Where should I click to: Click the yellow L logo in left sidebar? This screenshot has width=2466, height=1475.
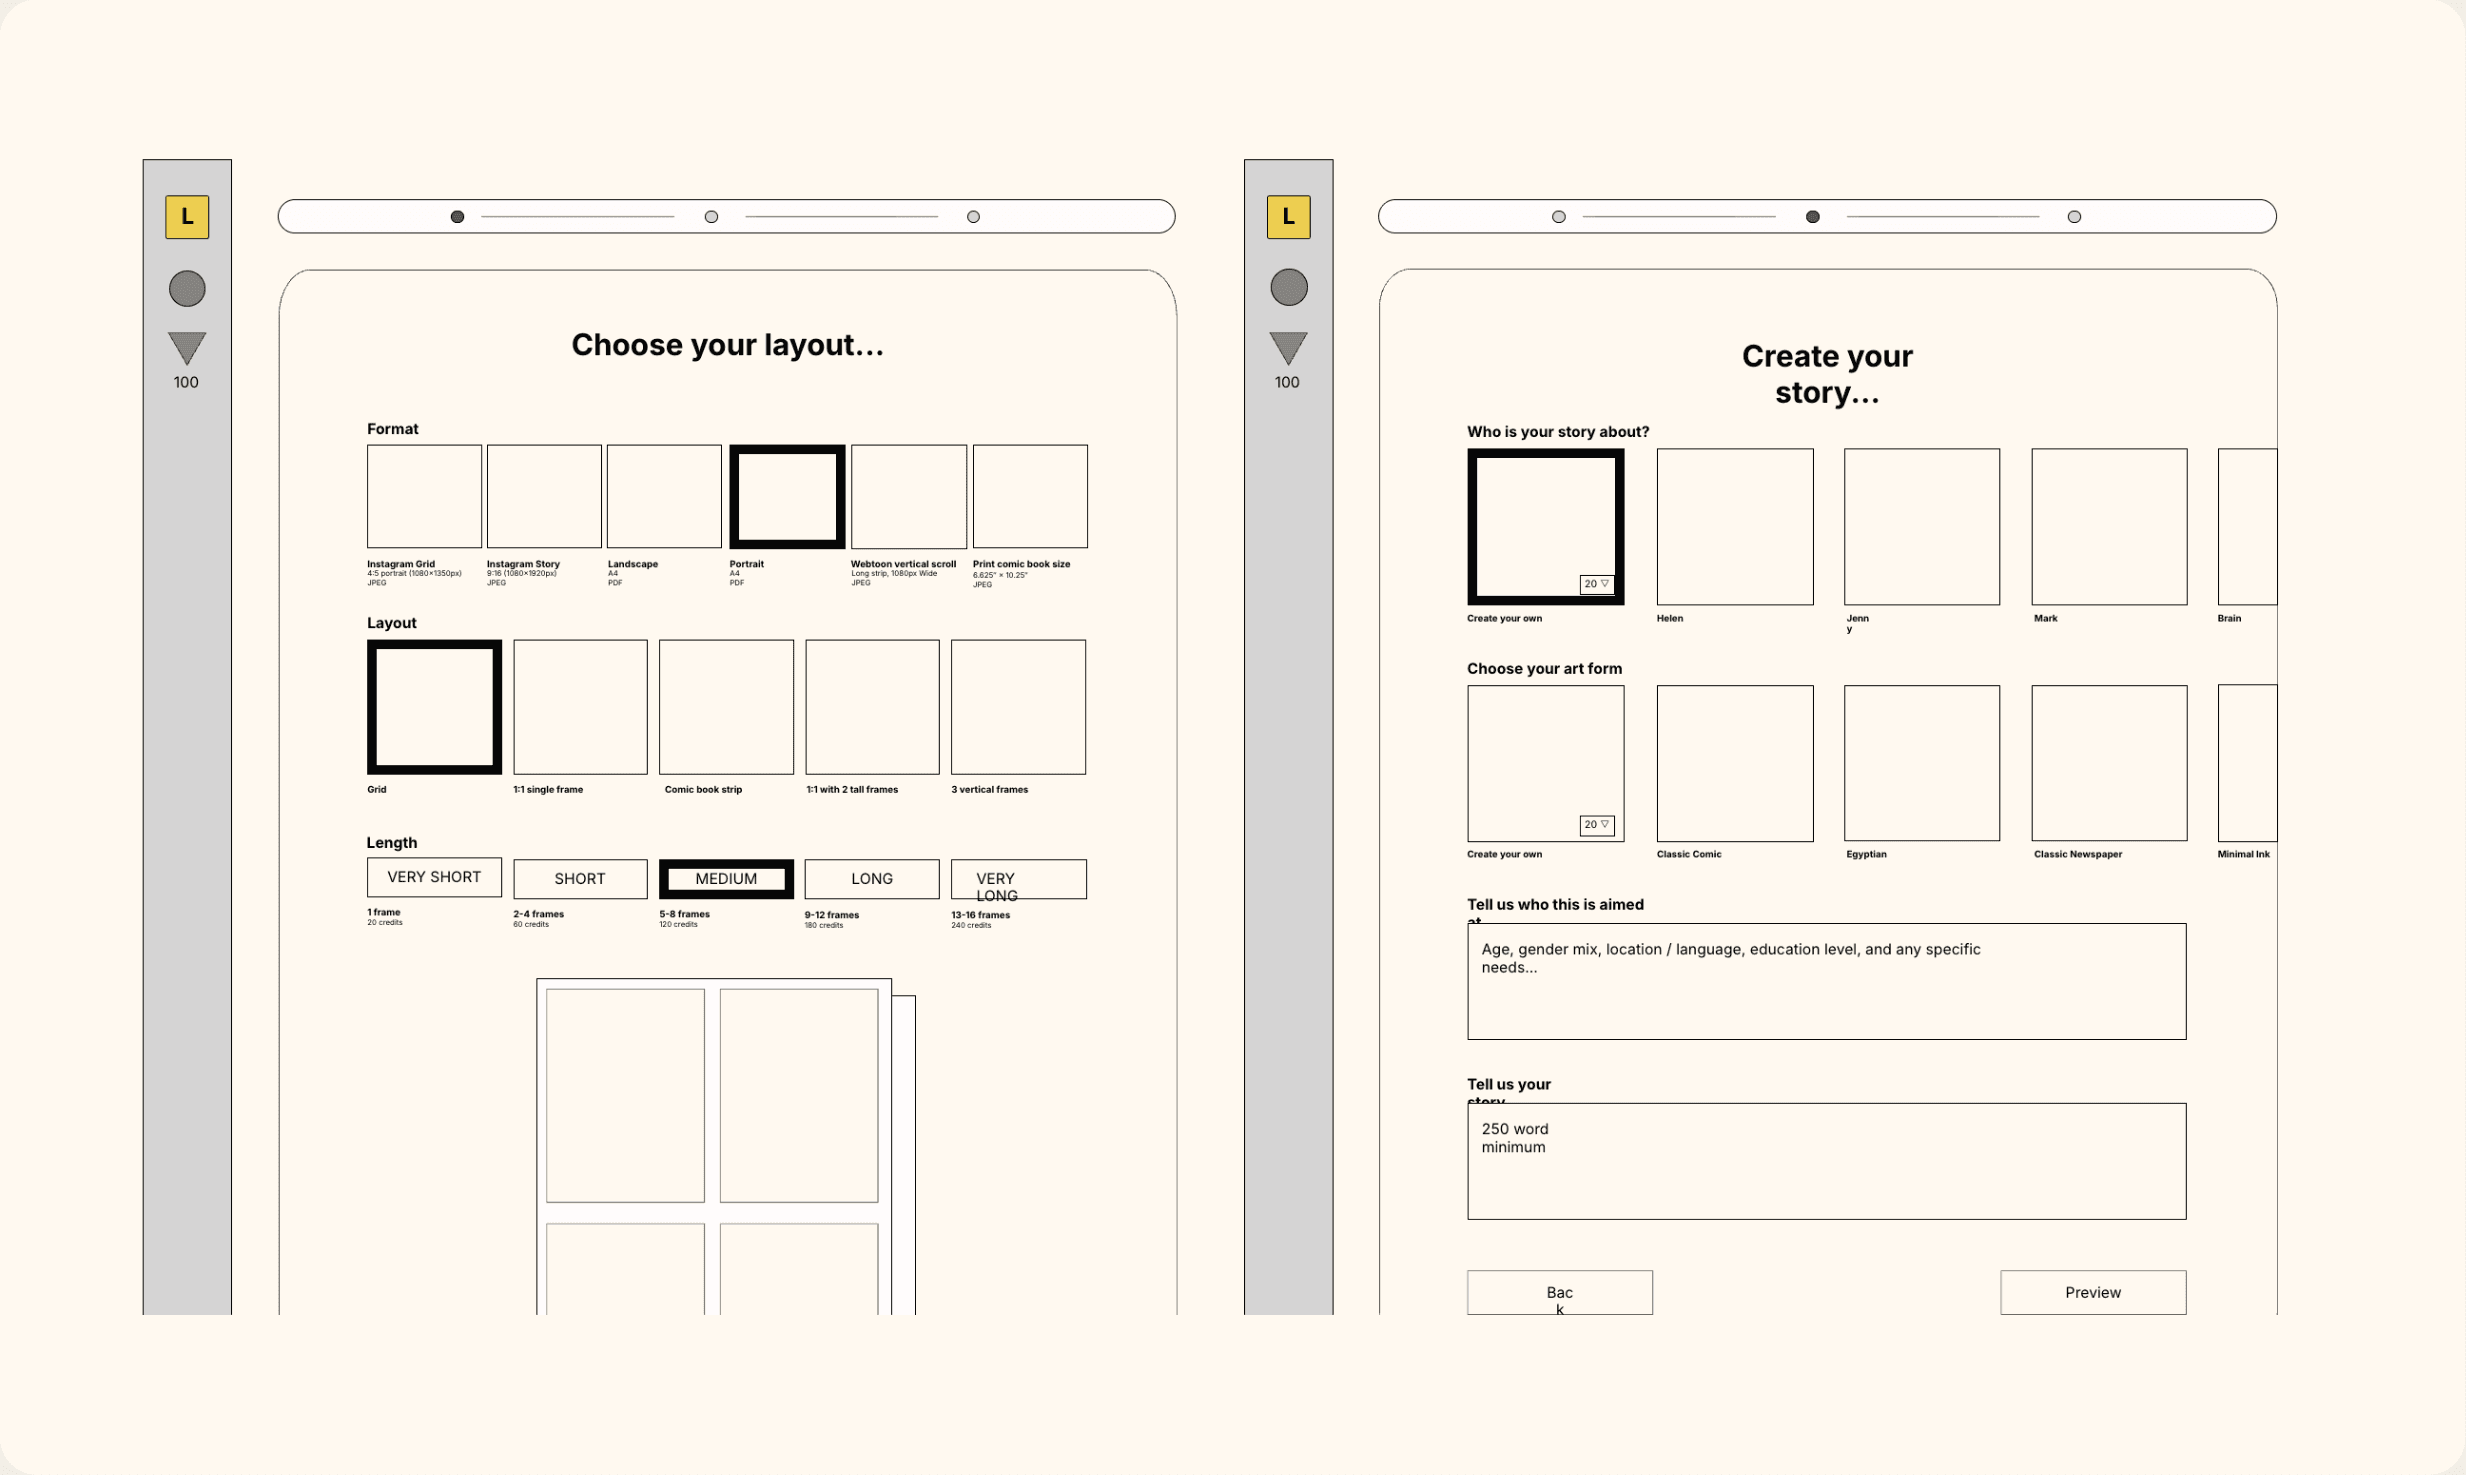pyautogui.click(x=187, y=217)
